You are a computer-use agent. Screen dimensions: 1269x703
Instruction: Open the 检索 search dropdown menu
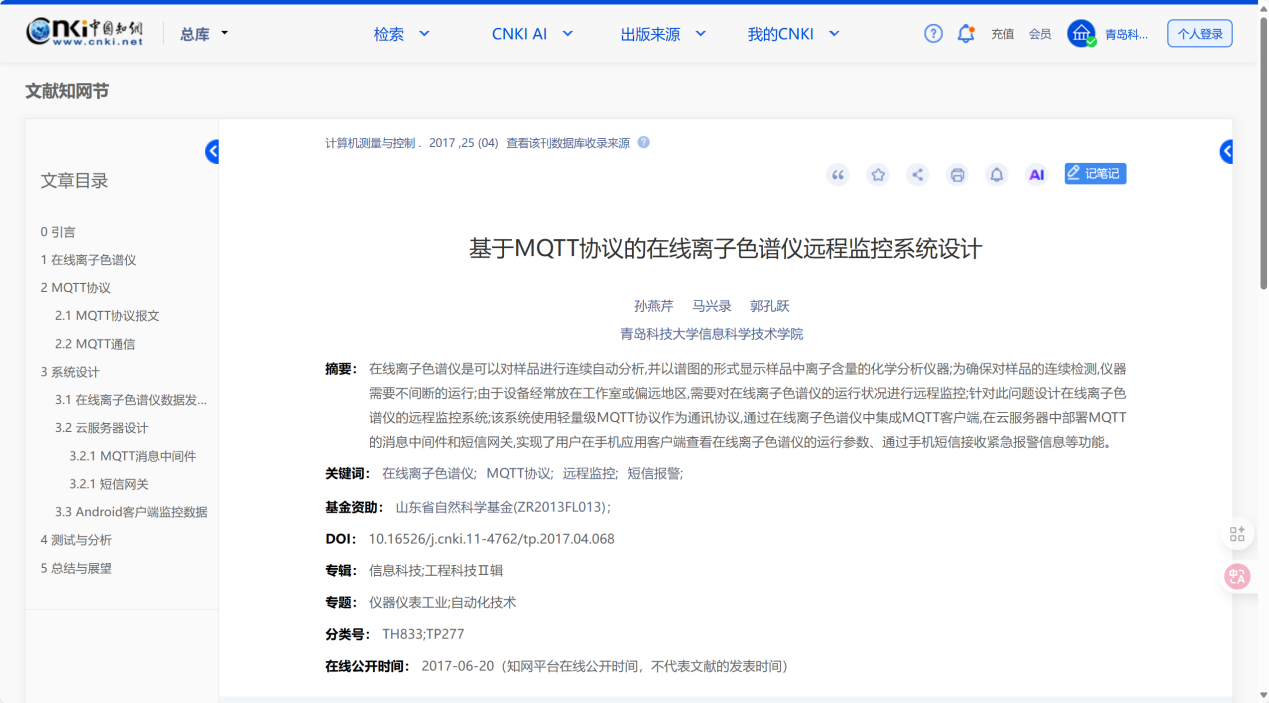pos(401,34)
